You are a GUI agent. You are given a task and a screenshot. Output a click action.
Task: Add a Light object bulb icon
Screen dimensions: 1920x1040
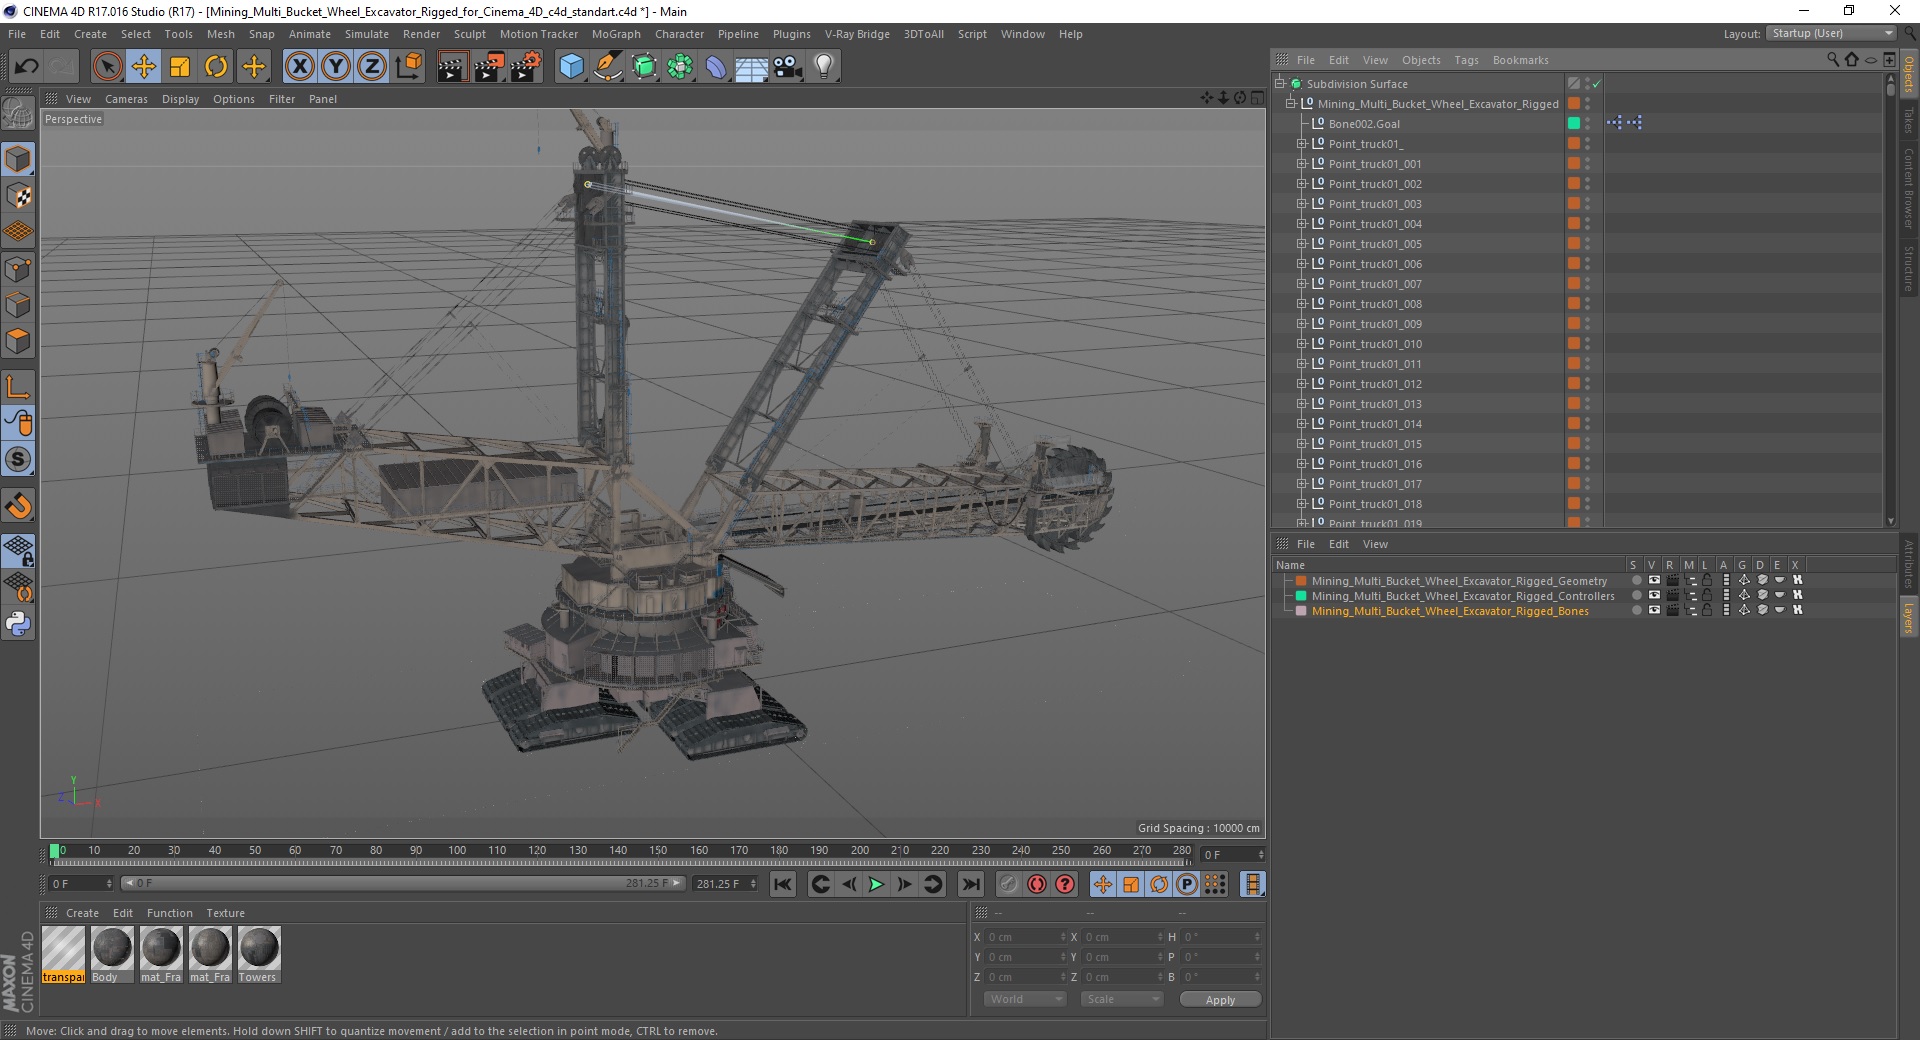point(823,67)
